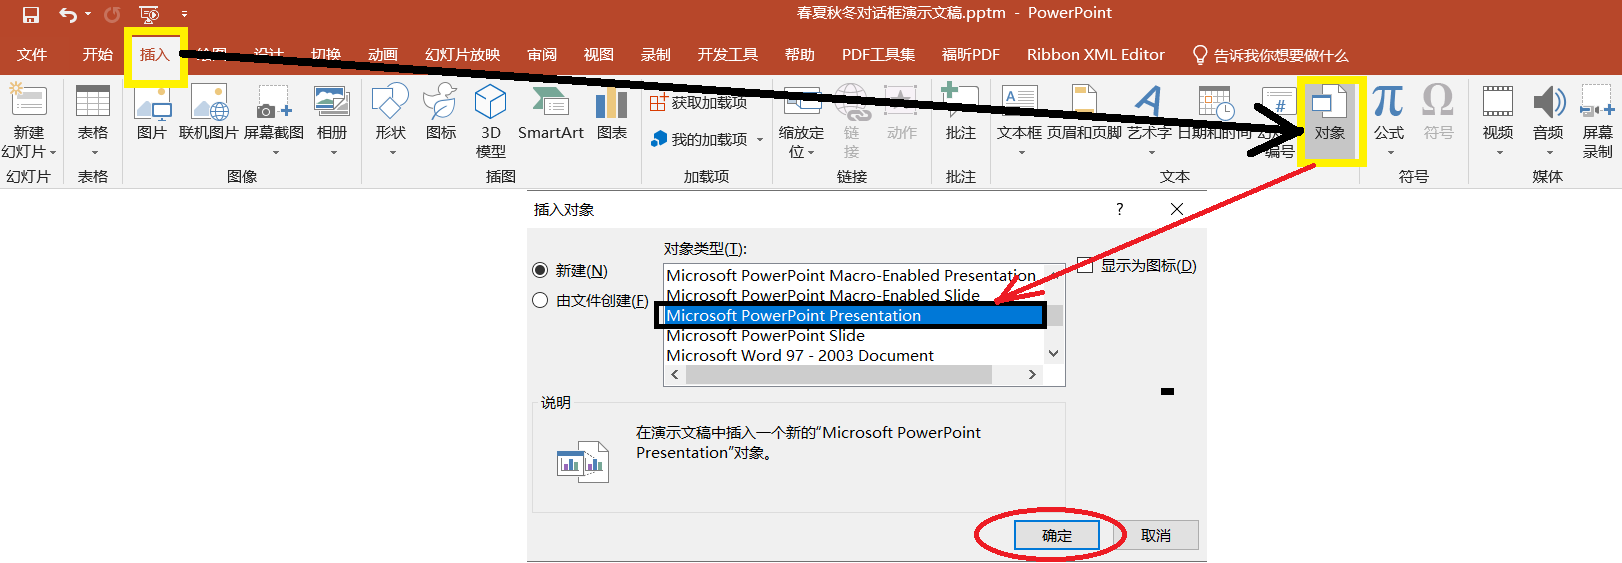1622x563 pixels.
Task: Switch to the 开发工具 developer tab
Action: click(728, 55)
